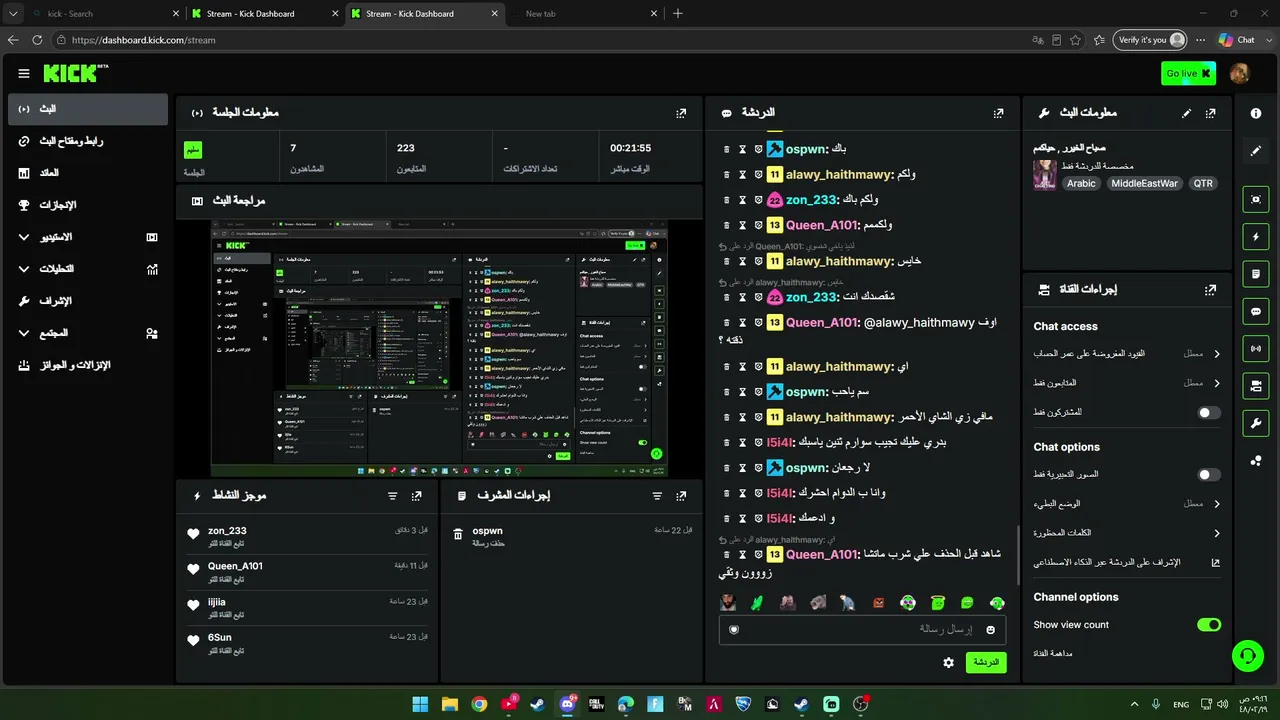The image size is (1280, 720).
Task: Open File Explorer from the taskbar
Action: [x=450, y=704]
